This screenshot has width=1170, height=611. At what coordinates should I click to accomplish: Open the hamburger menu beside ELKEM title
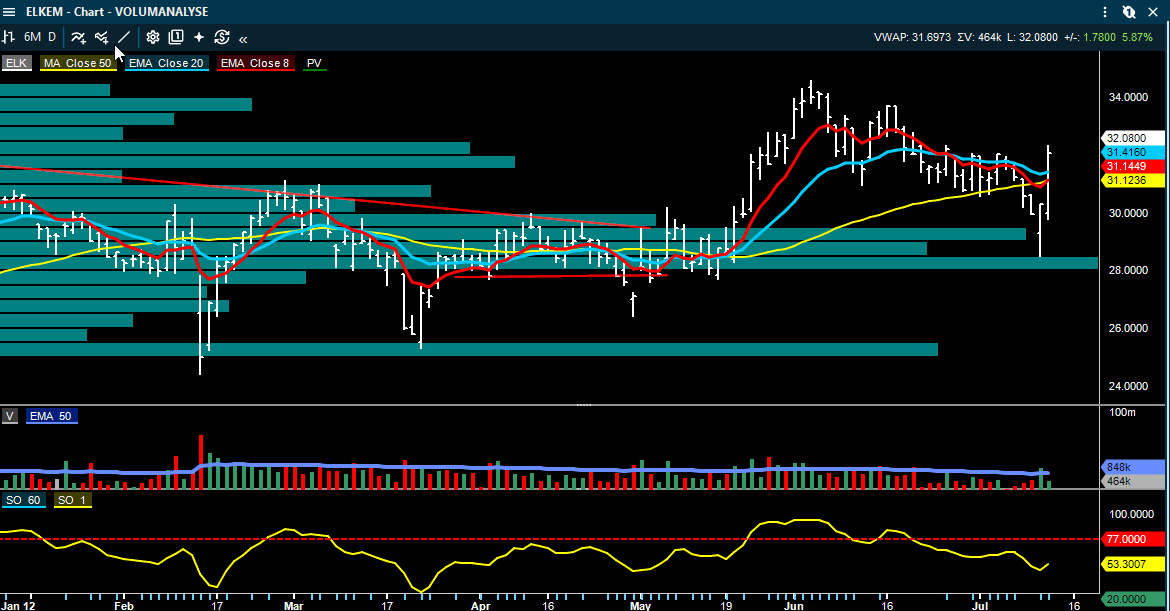tap(9, 12)
